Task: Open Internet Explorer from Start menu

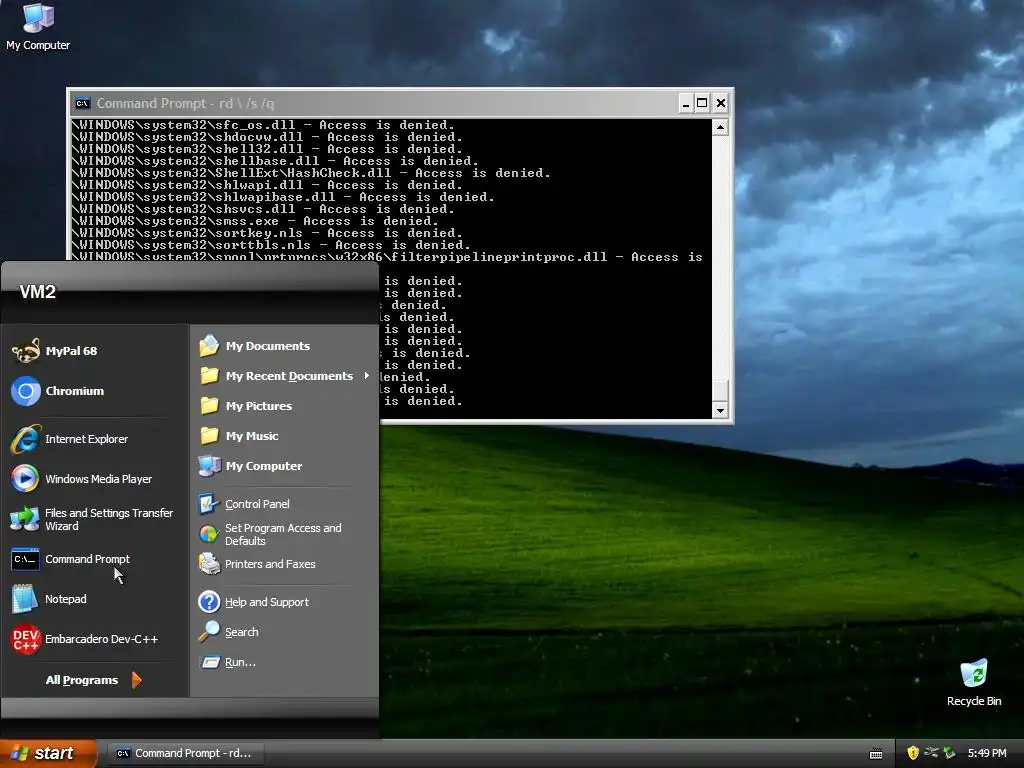Action: (x=70, y=439)
